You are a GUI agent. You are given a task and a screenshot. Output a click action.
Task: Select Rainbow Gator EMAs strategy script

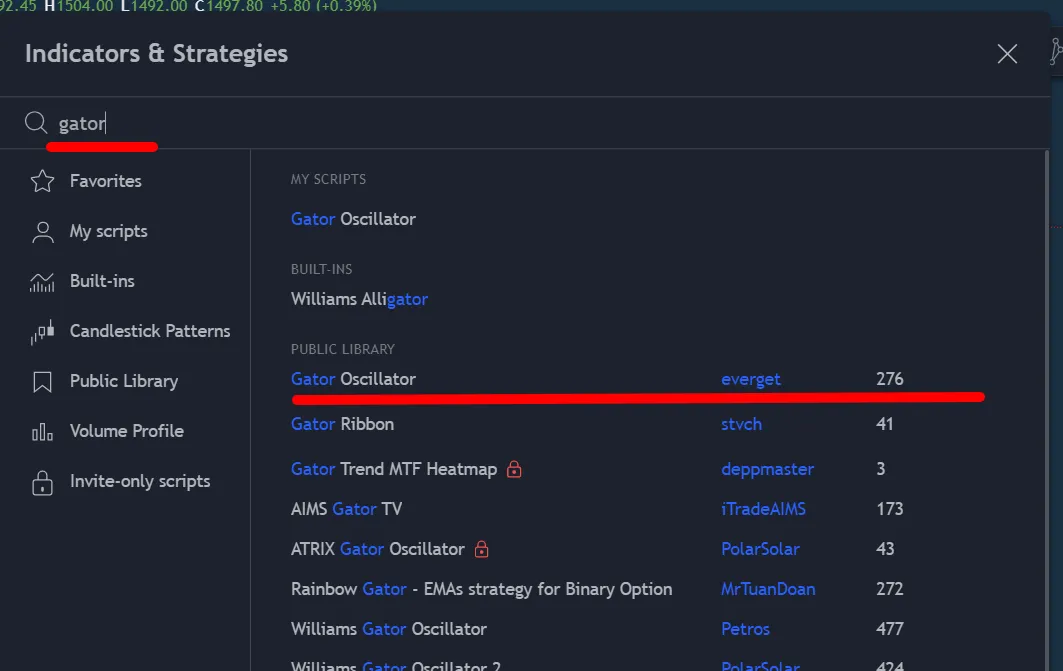[x=481, y=589]
